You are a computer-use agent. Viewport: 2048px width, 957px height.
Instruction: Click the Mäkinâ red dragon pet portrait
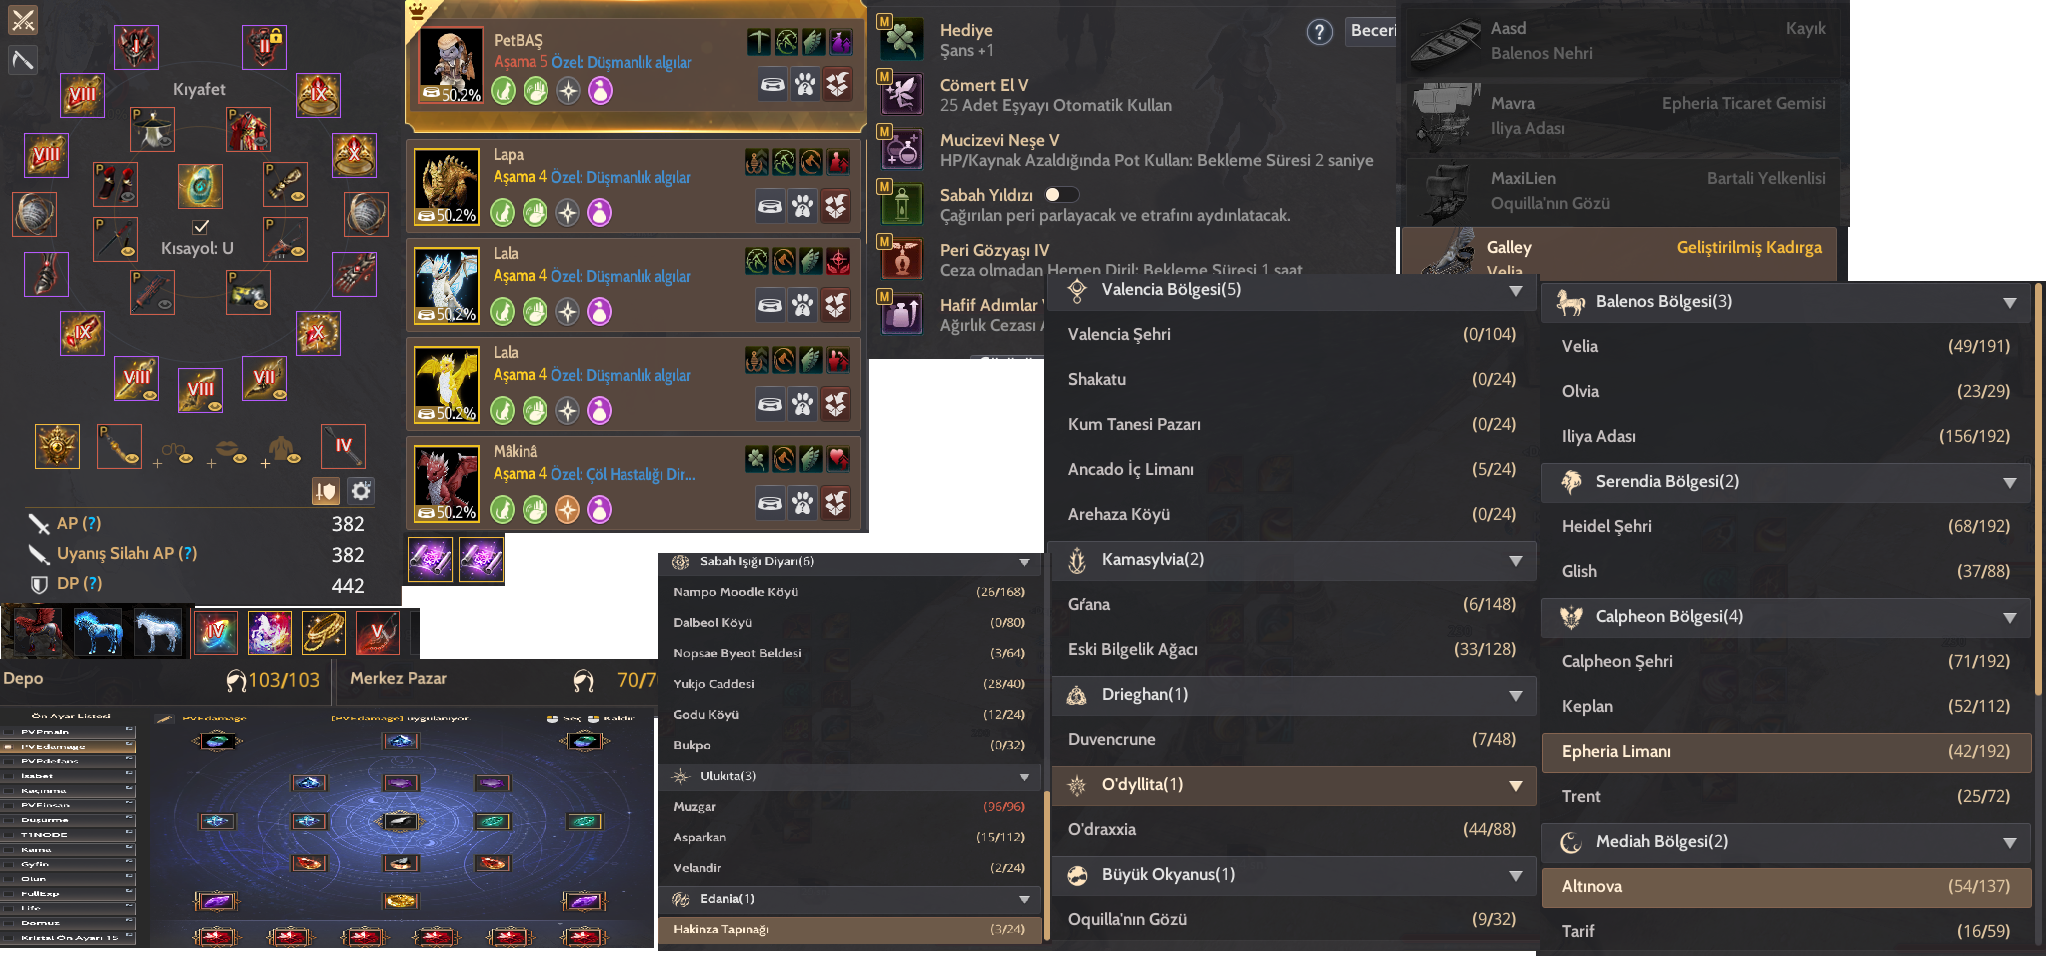pos(447,482)
